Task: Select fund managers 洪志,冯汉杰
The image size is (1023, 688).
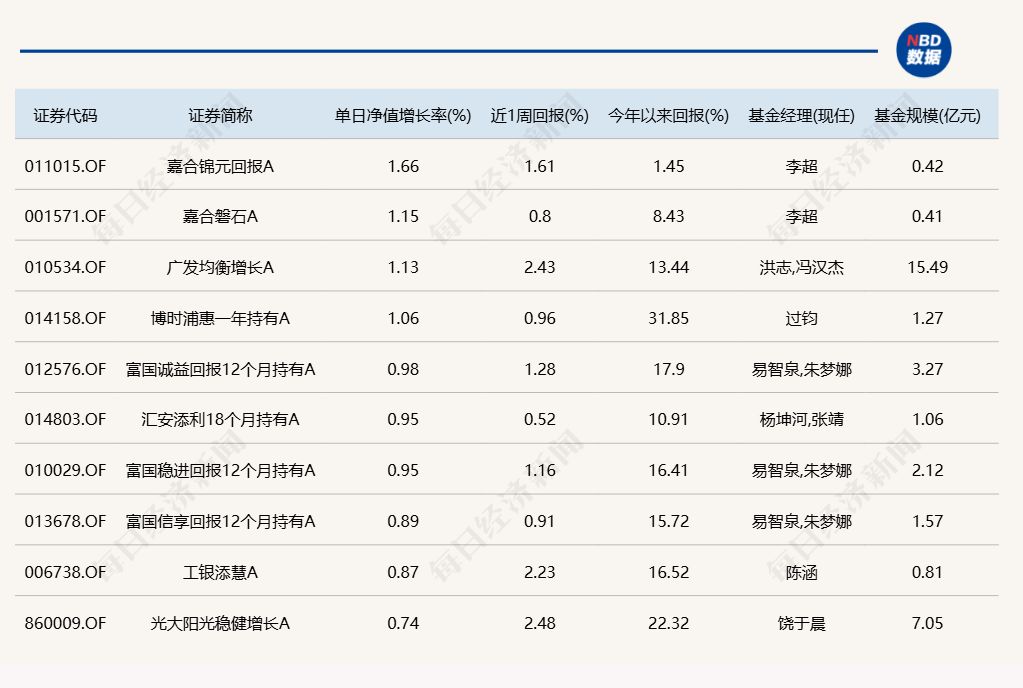Action: pos(801,267)
